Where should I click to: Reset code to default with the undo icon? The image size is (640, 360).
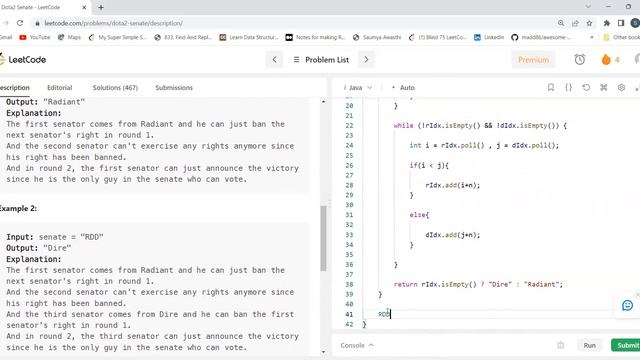click(x=586, y=87)
